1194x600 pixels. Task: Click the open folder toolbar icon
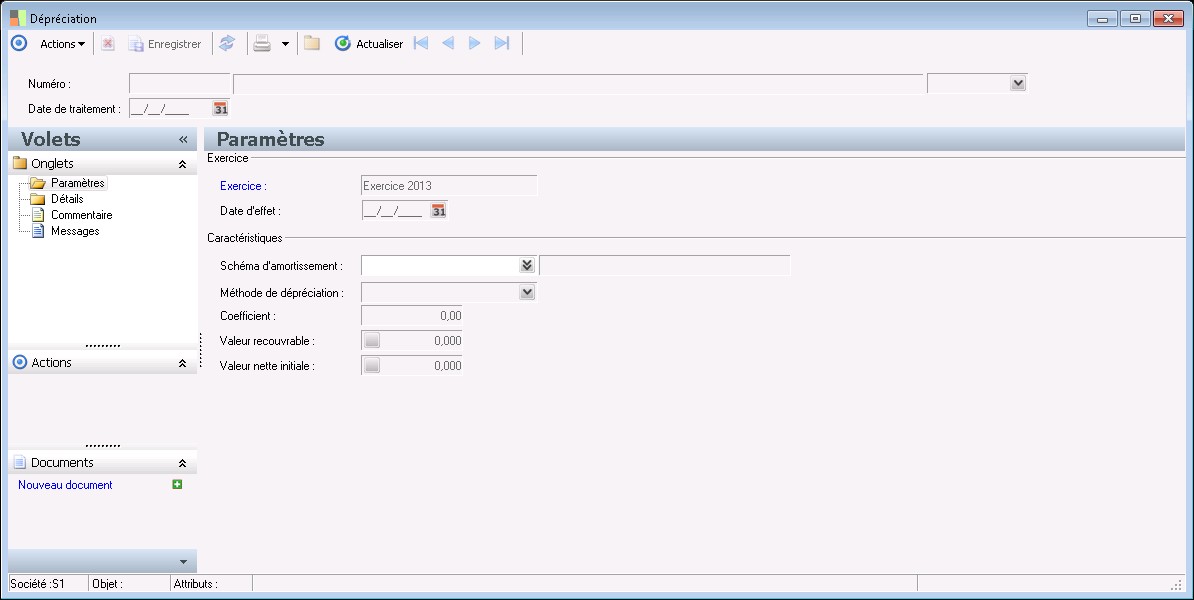pyautogui.click(x=312, y=43)
